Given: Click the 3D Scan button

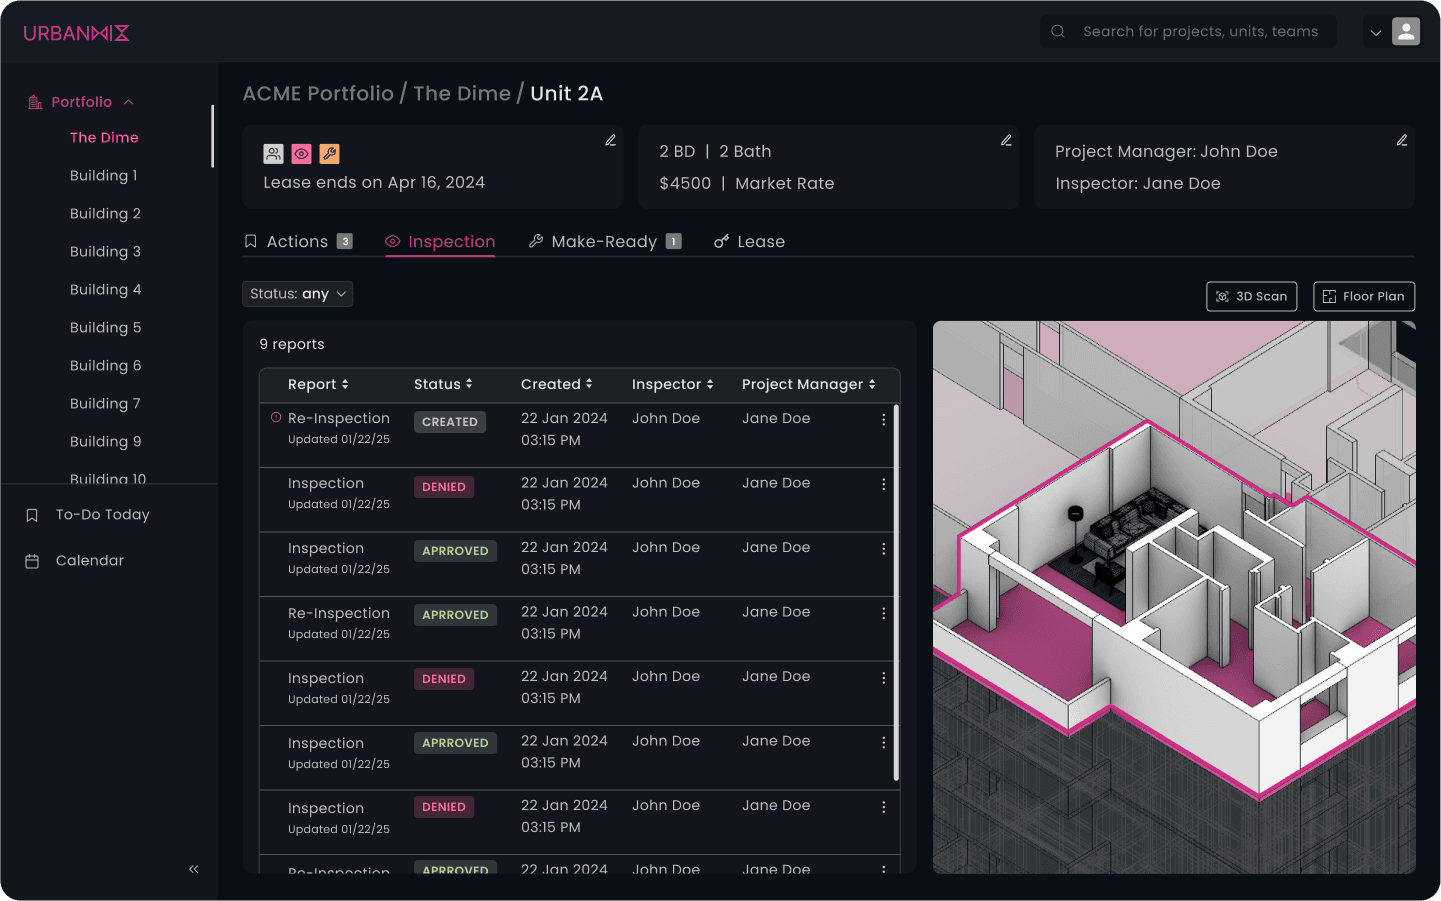Looking at the screenshot, I should pos(1252,297).
